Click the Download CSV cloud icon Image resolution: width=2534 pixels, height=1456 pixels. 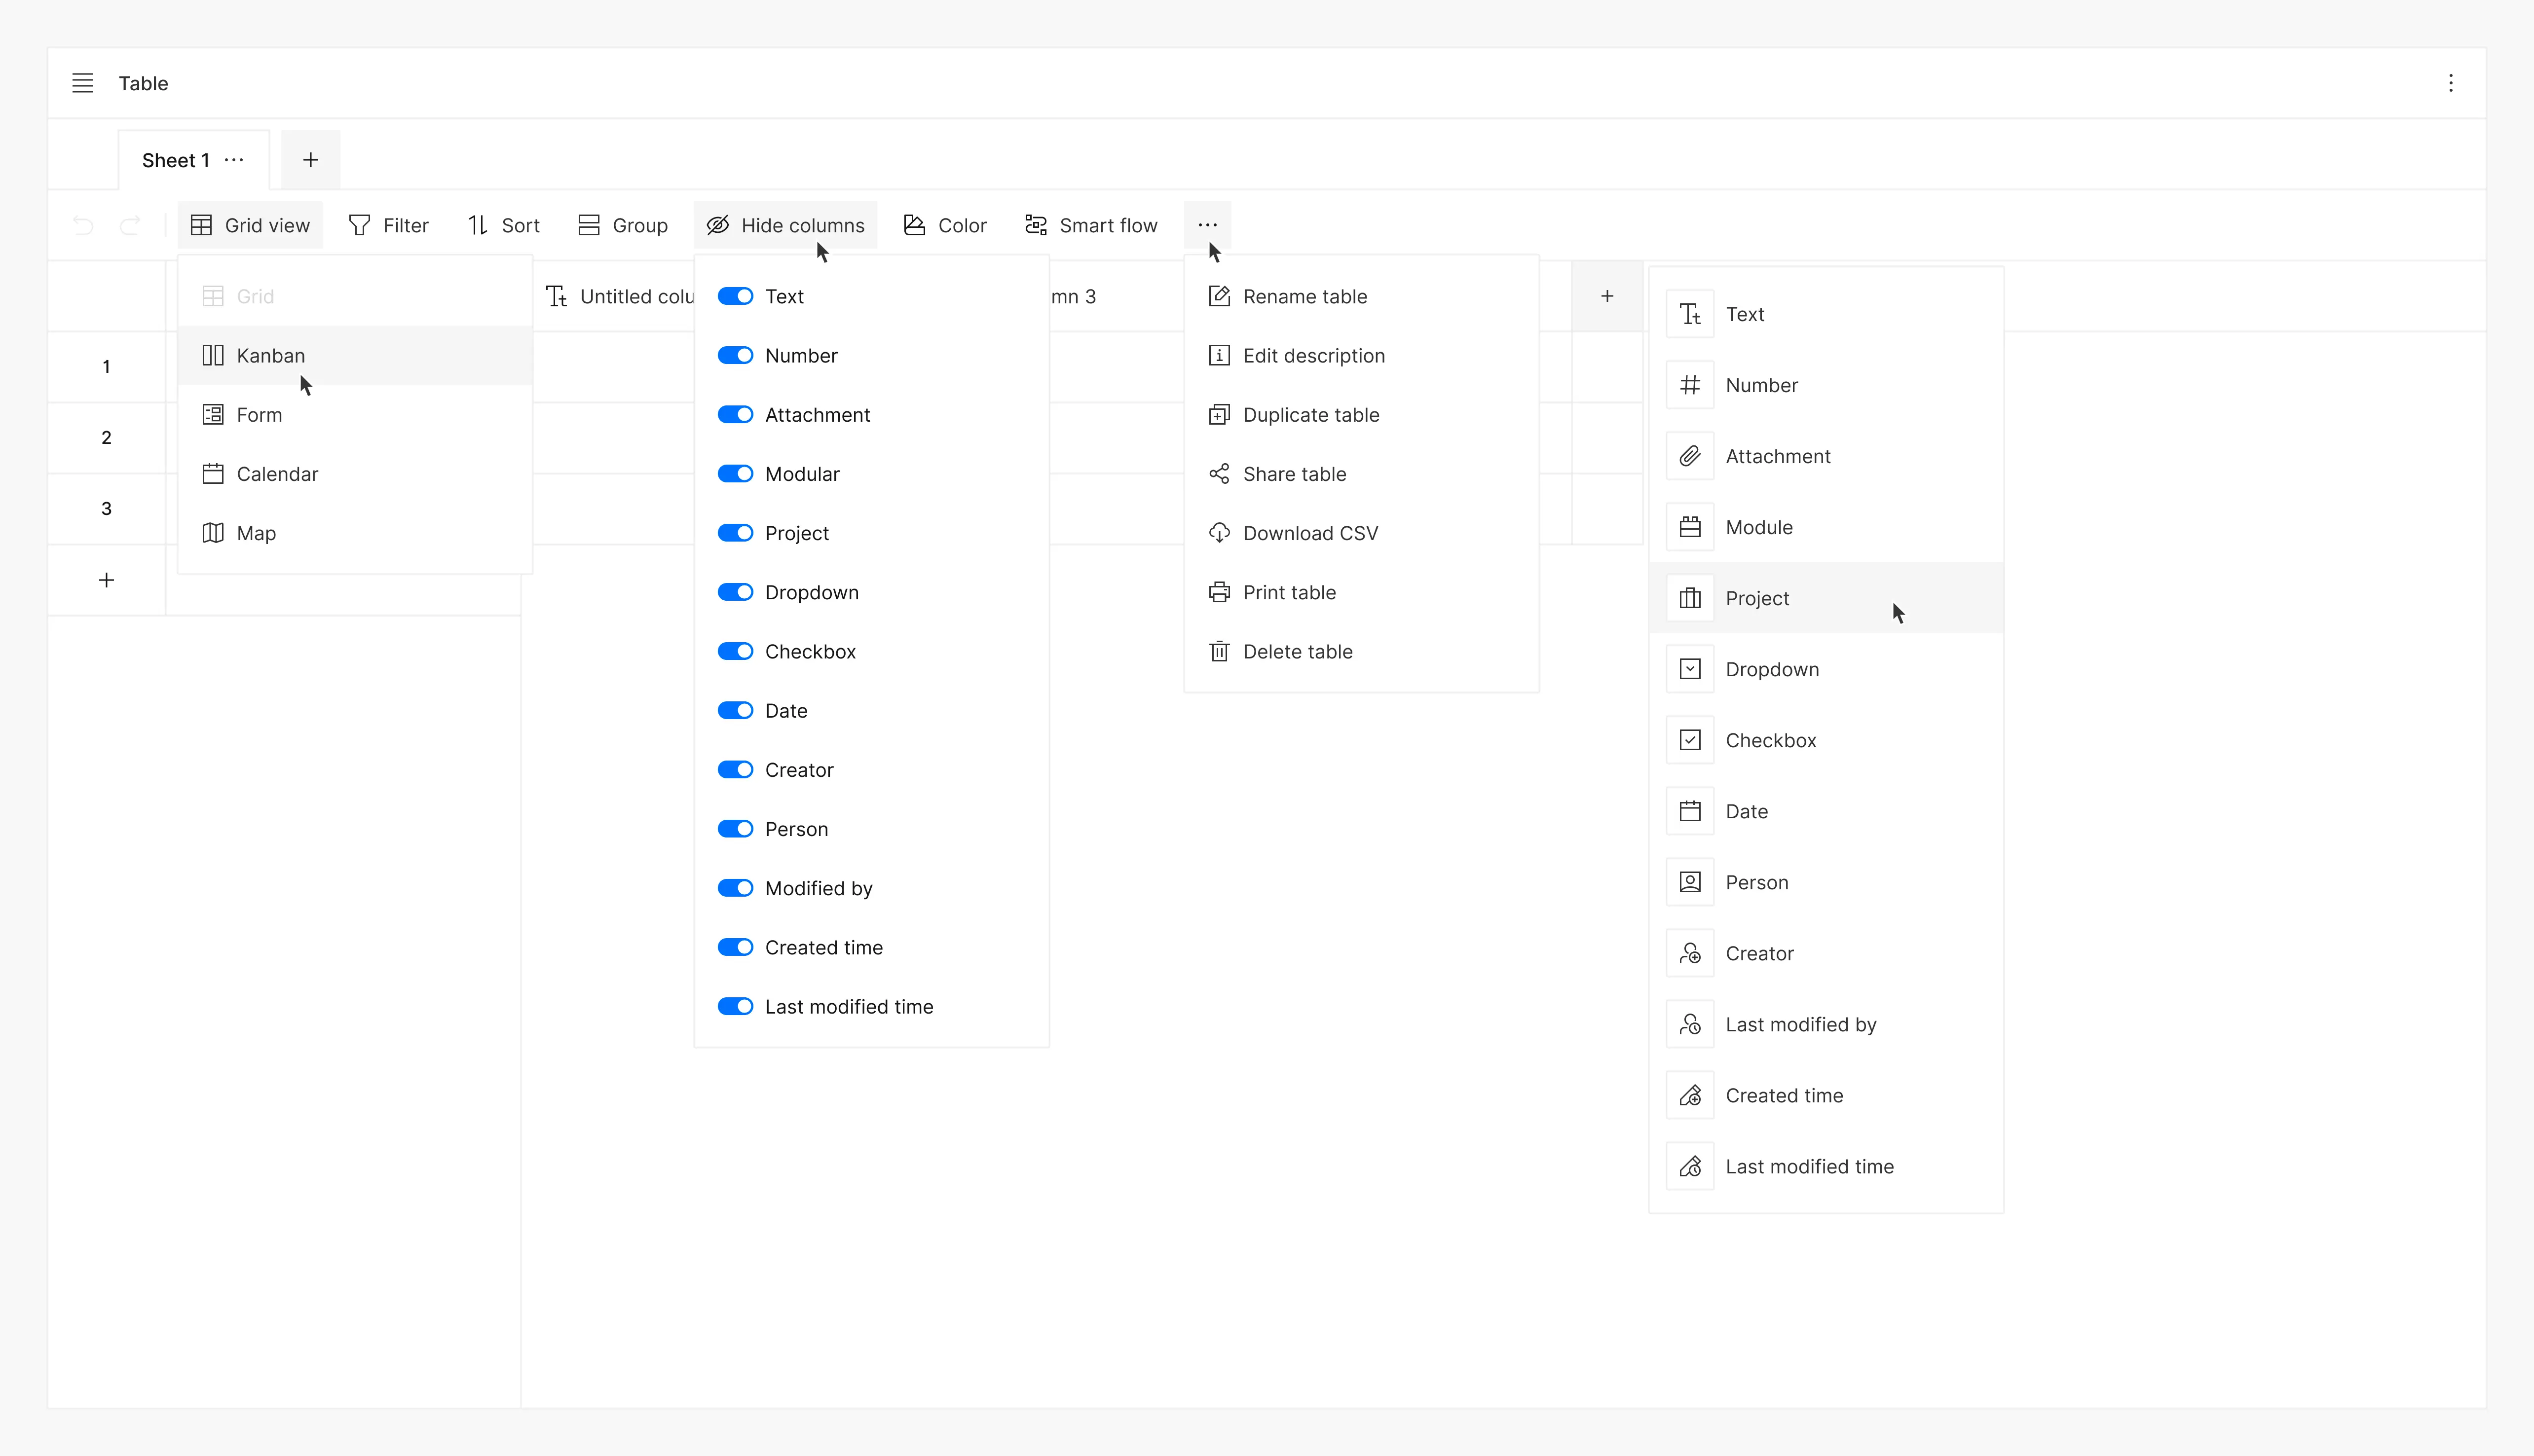[1219, 533]
